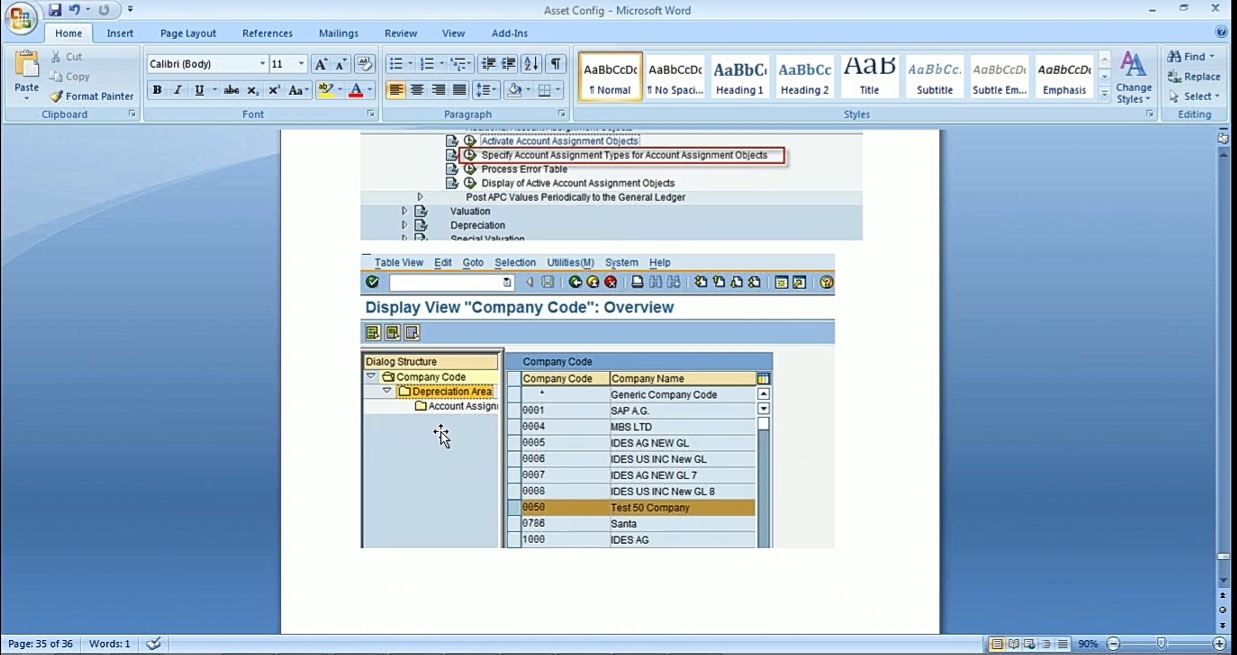Toggle underline formatting
The height and width of the screenshot is (655, 1237).
(199, 90)
